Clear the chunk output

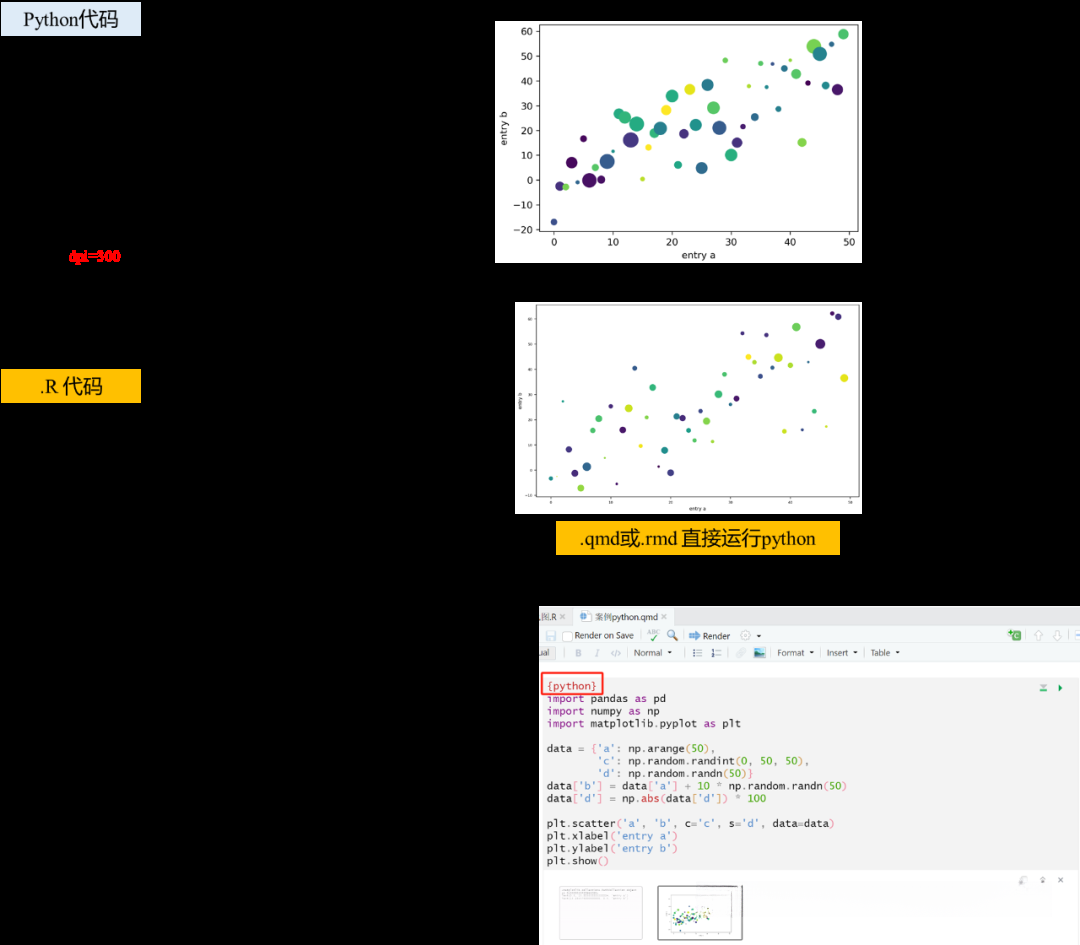(1061, 880)
